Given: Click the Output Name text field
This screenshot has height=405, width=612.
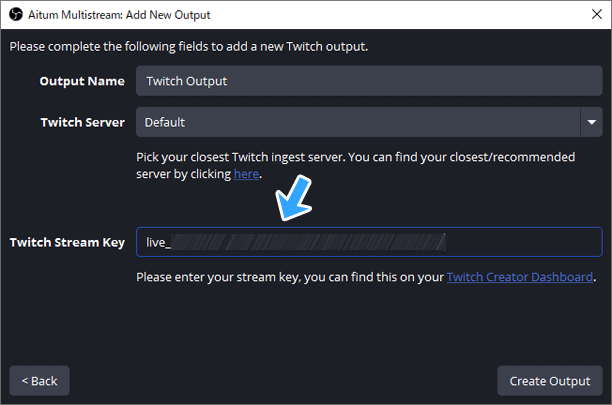Looking at the screenshot, I should [369, 81].
